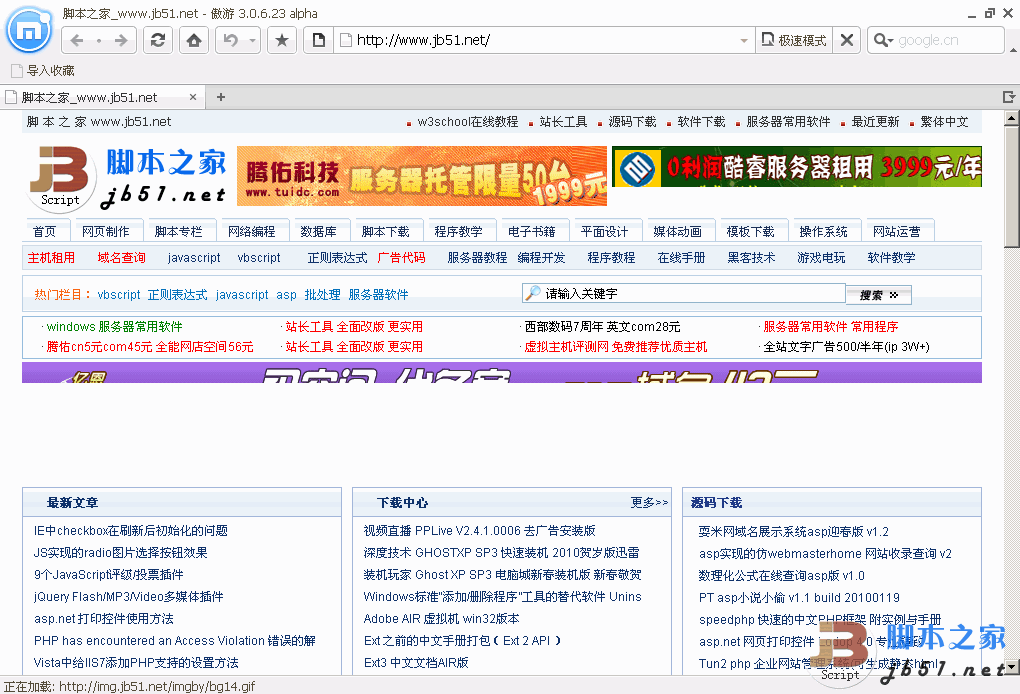Click the JB Script site logo
1020x694 pixels.
127,178
